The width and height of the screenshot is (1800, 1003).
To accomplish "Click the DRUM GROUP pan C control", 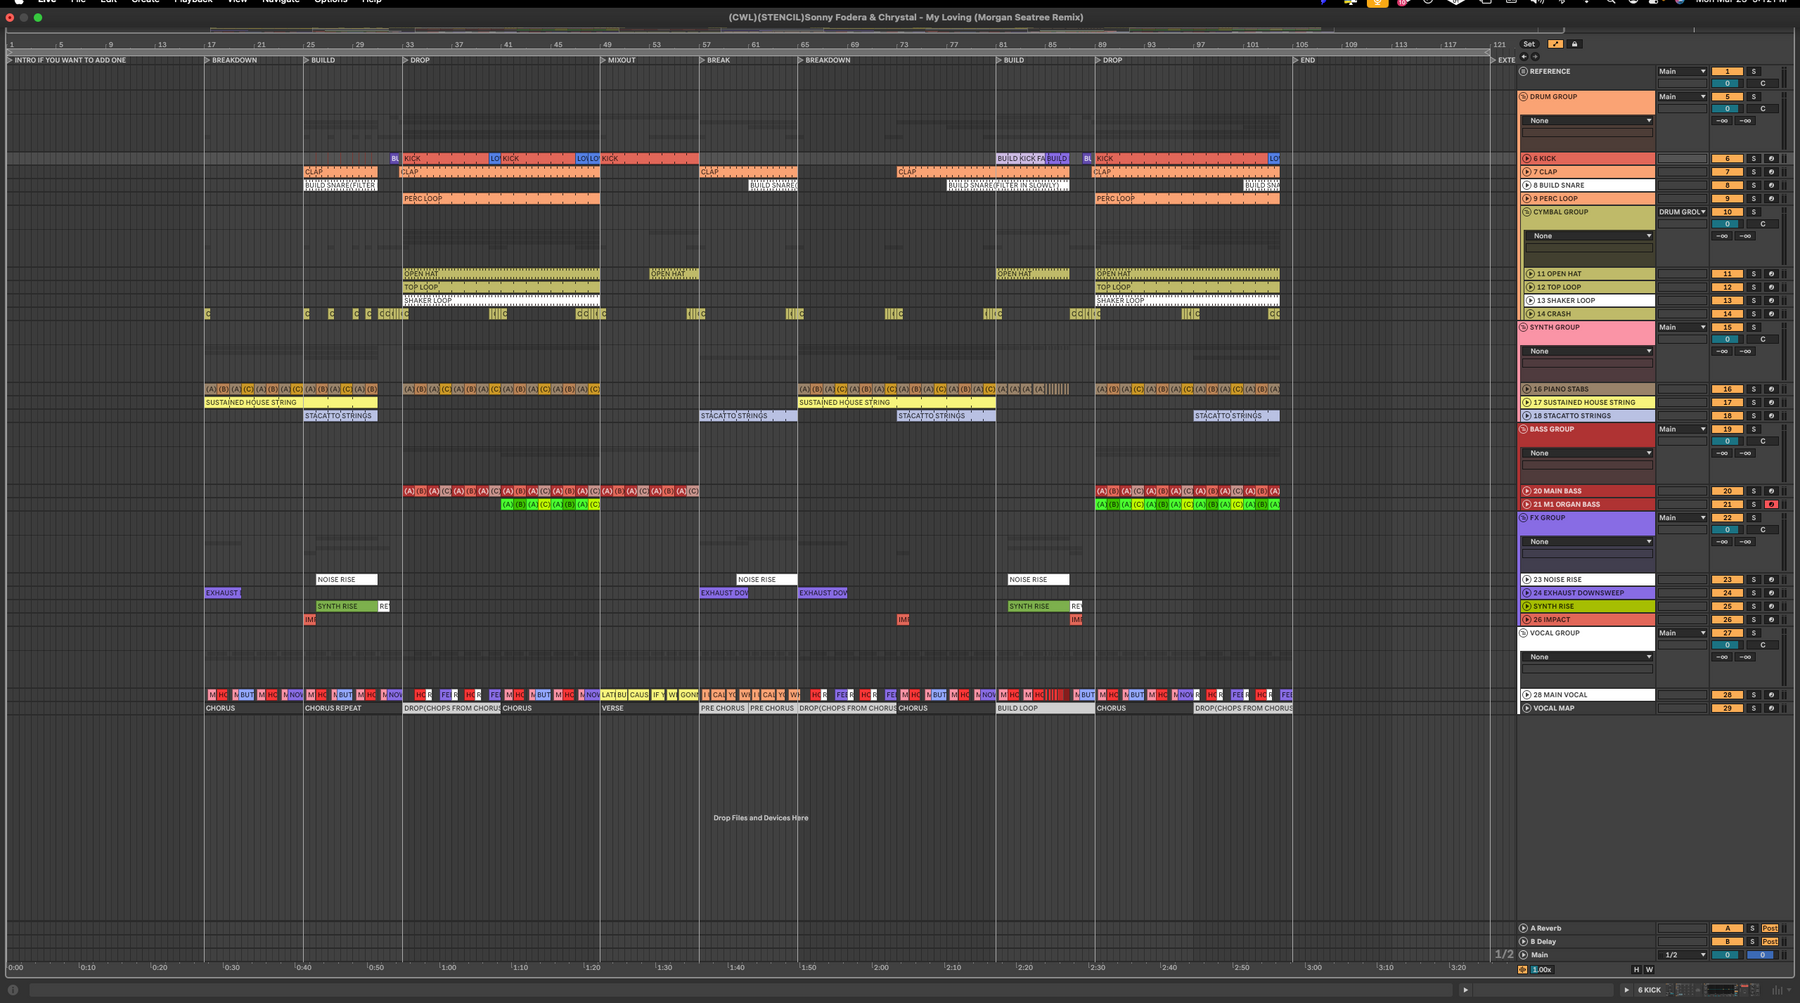I will click(1762, 109).
